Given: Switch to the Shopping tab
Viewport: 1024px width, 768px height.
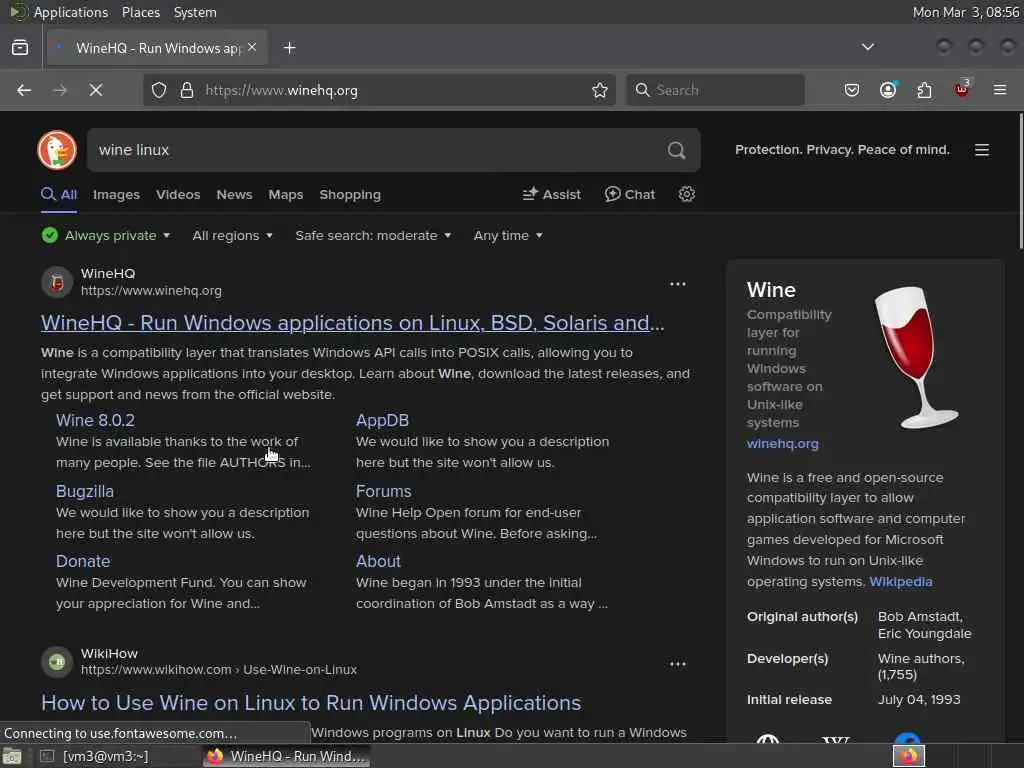Looking at the screenshot, I should click(x=349, y=195).
